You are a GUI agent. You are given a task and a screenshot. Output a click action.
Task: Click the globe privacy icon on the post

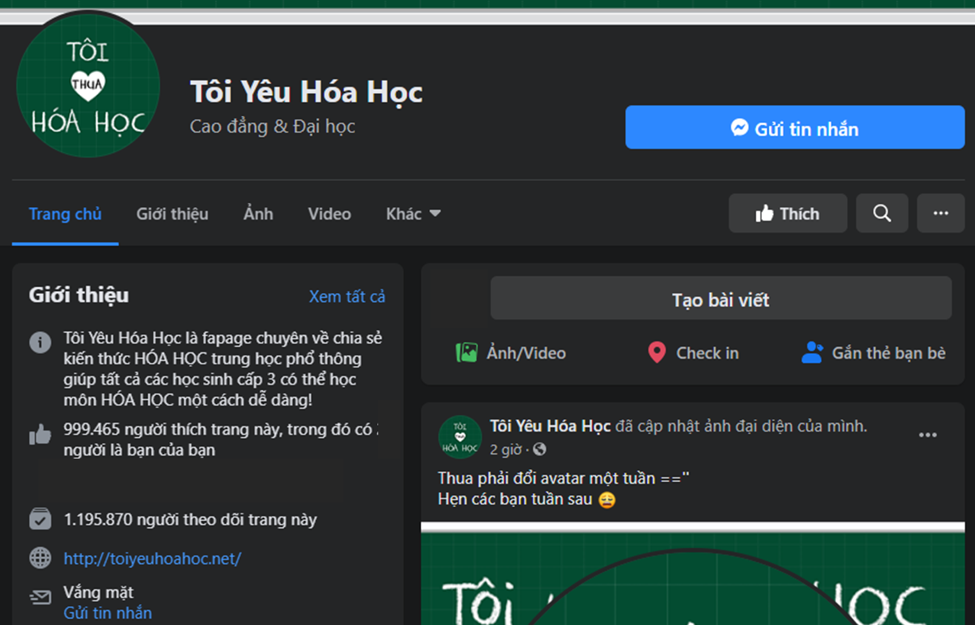(x=540, y=449)
